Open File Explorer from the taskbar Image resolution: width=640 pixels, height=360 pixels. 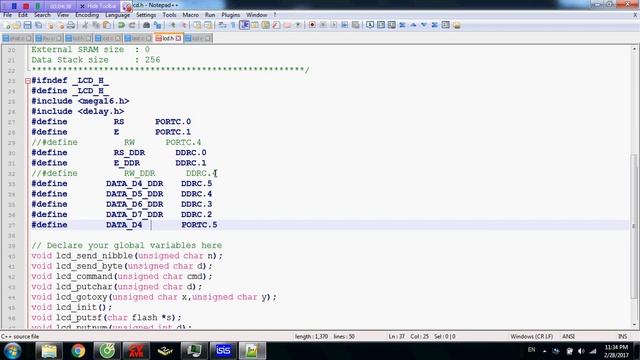[49, 351]
